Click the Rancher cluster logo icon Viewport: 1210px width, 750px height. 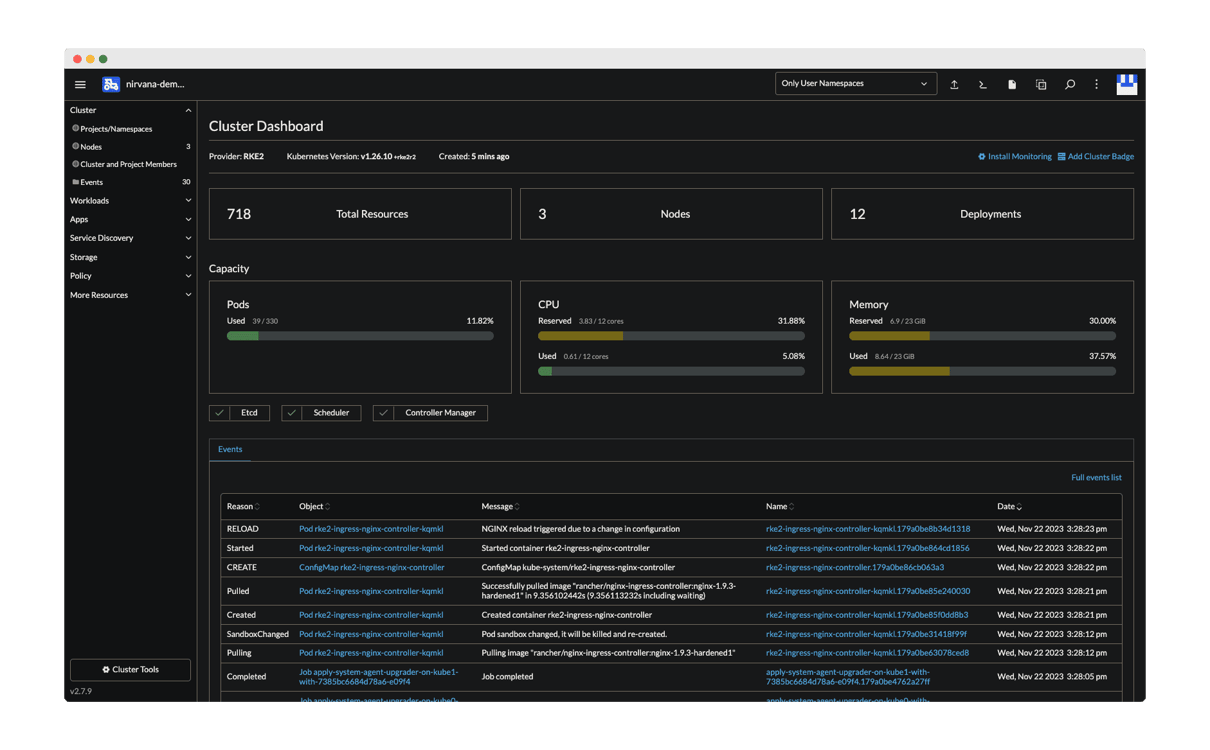click(x=111, y=84)
